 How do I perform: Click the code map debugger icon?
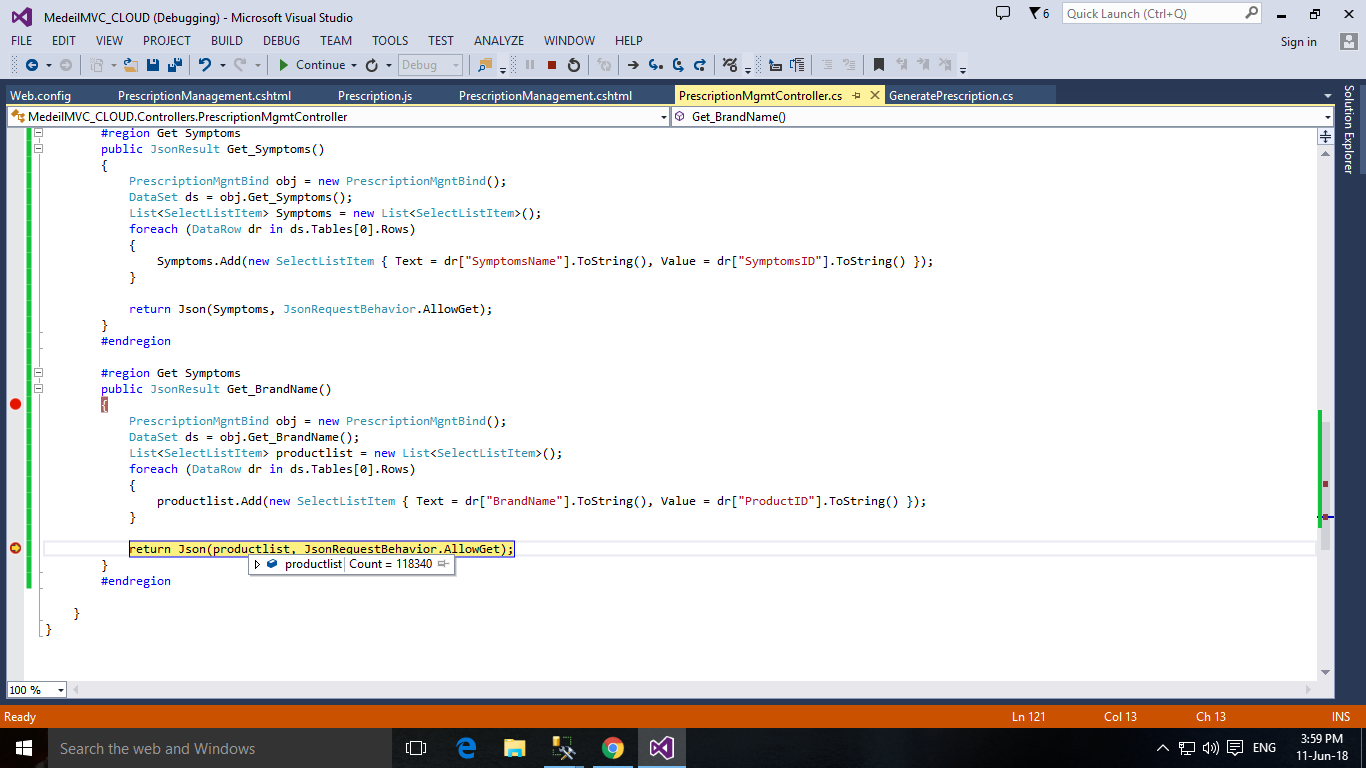tap(730, 65)
